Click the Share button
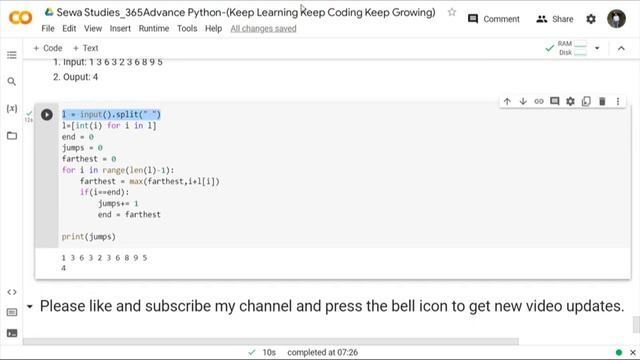This screenshot has width=640, height=360. point(555,19)
